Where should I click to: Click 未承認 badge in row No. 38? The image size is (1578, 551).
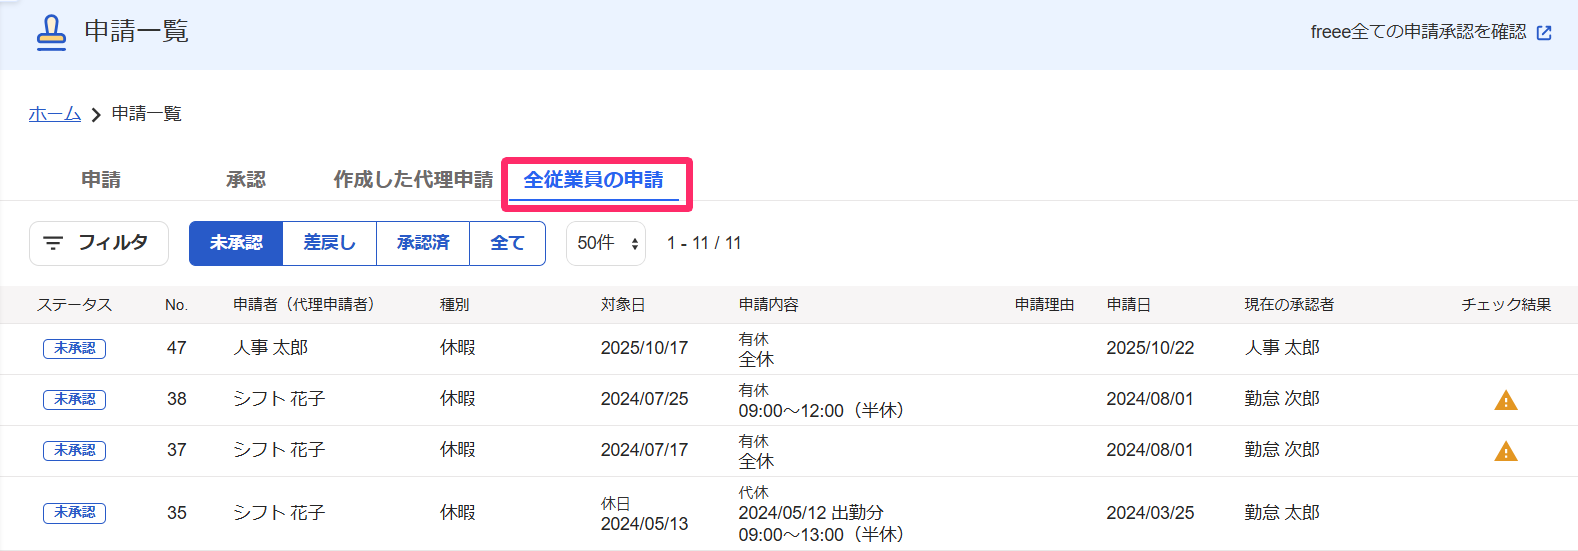[x=75, y=399]
